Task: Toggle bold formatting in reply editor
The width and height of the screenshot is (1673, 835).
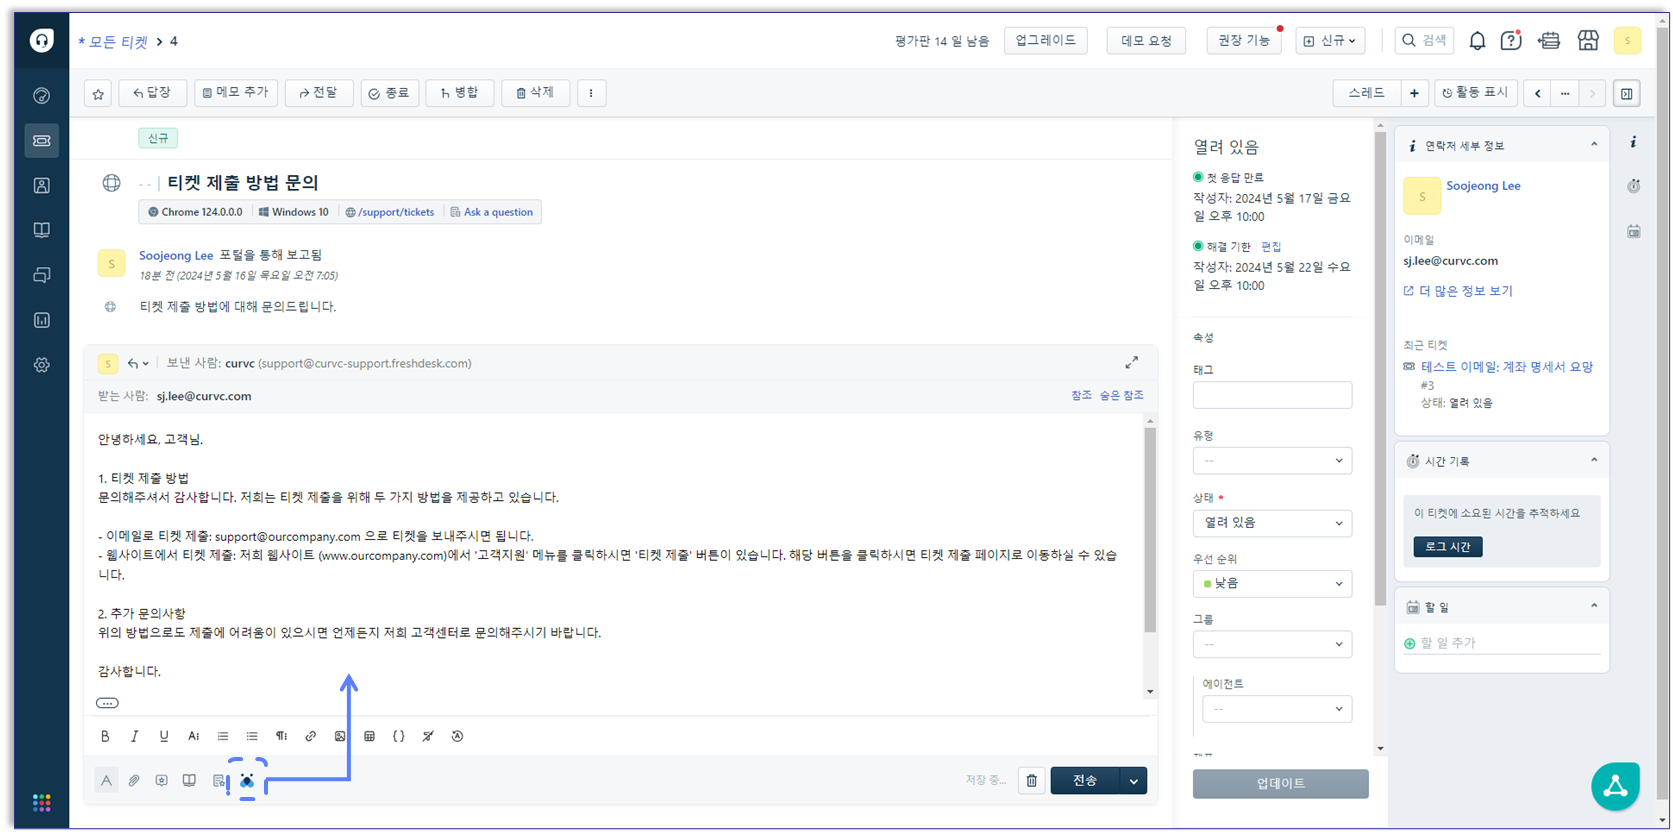Action: coord(105,736)
